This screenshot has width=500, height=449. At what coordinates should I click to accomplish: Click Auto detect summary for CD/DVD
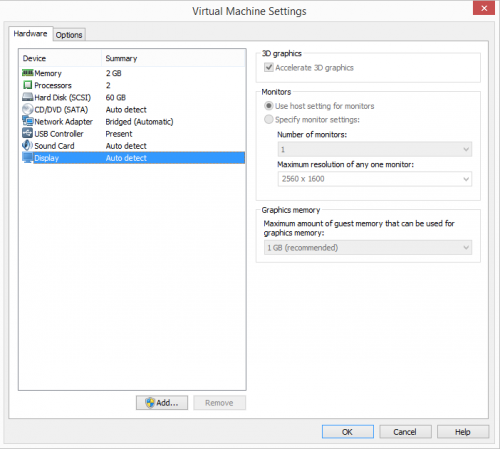[126, 110]
